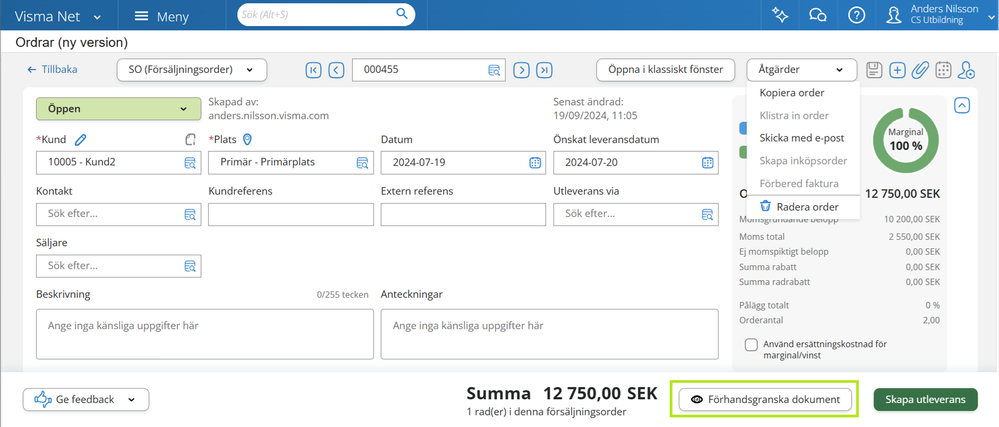Click Moms total value 2 550,00 SEK
Image resolution: width=999 pixels, height=427 pixels.
point(912,236)
